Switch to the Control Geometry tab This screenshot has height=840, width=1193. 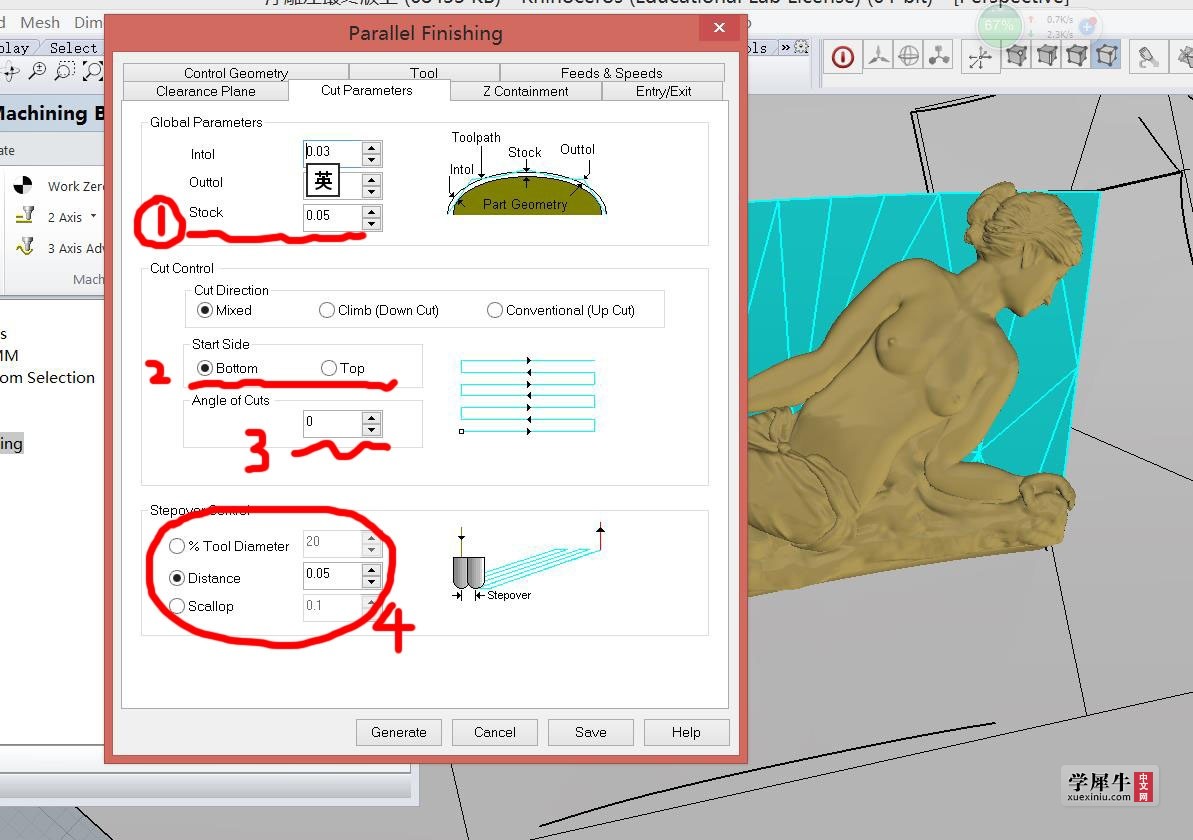[x=236, y=73]
